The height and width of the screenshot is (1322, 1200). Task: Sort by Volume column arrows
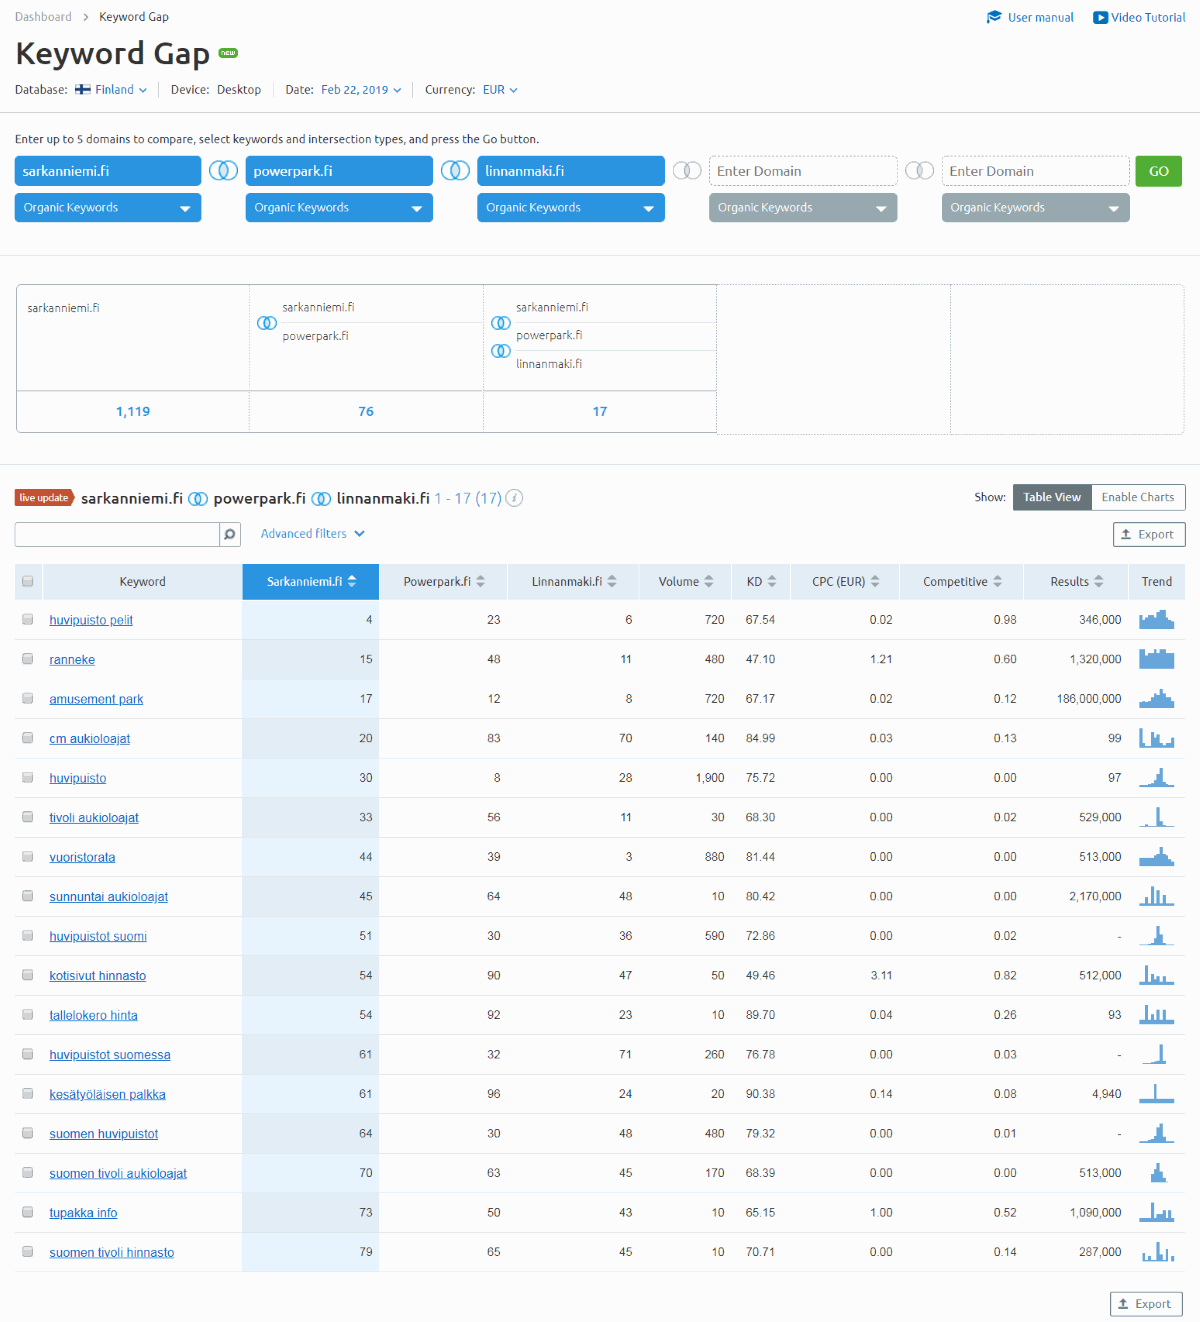[709, 582]
